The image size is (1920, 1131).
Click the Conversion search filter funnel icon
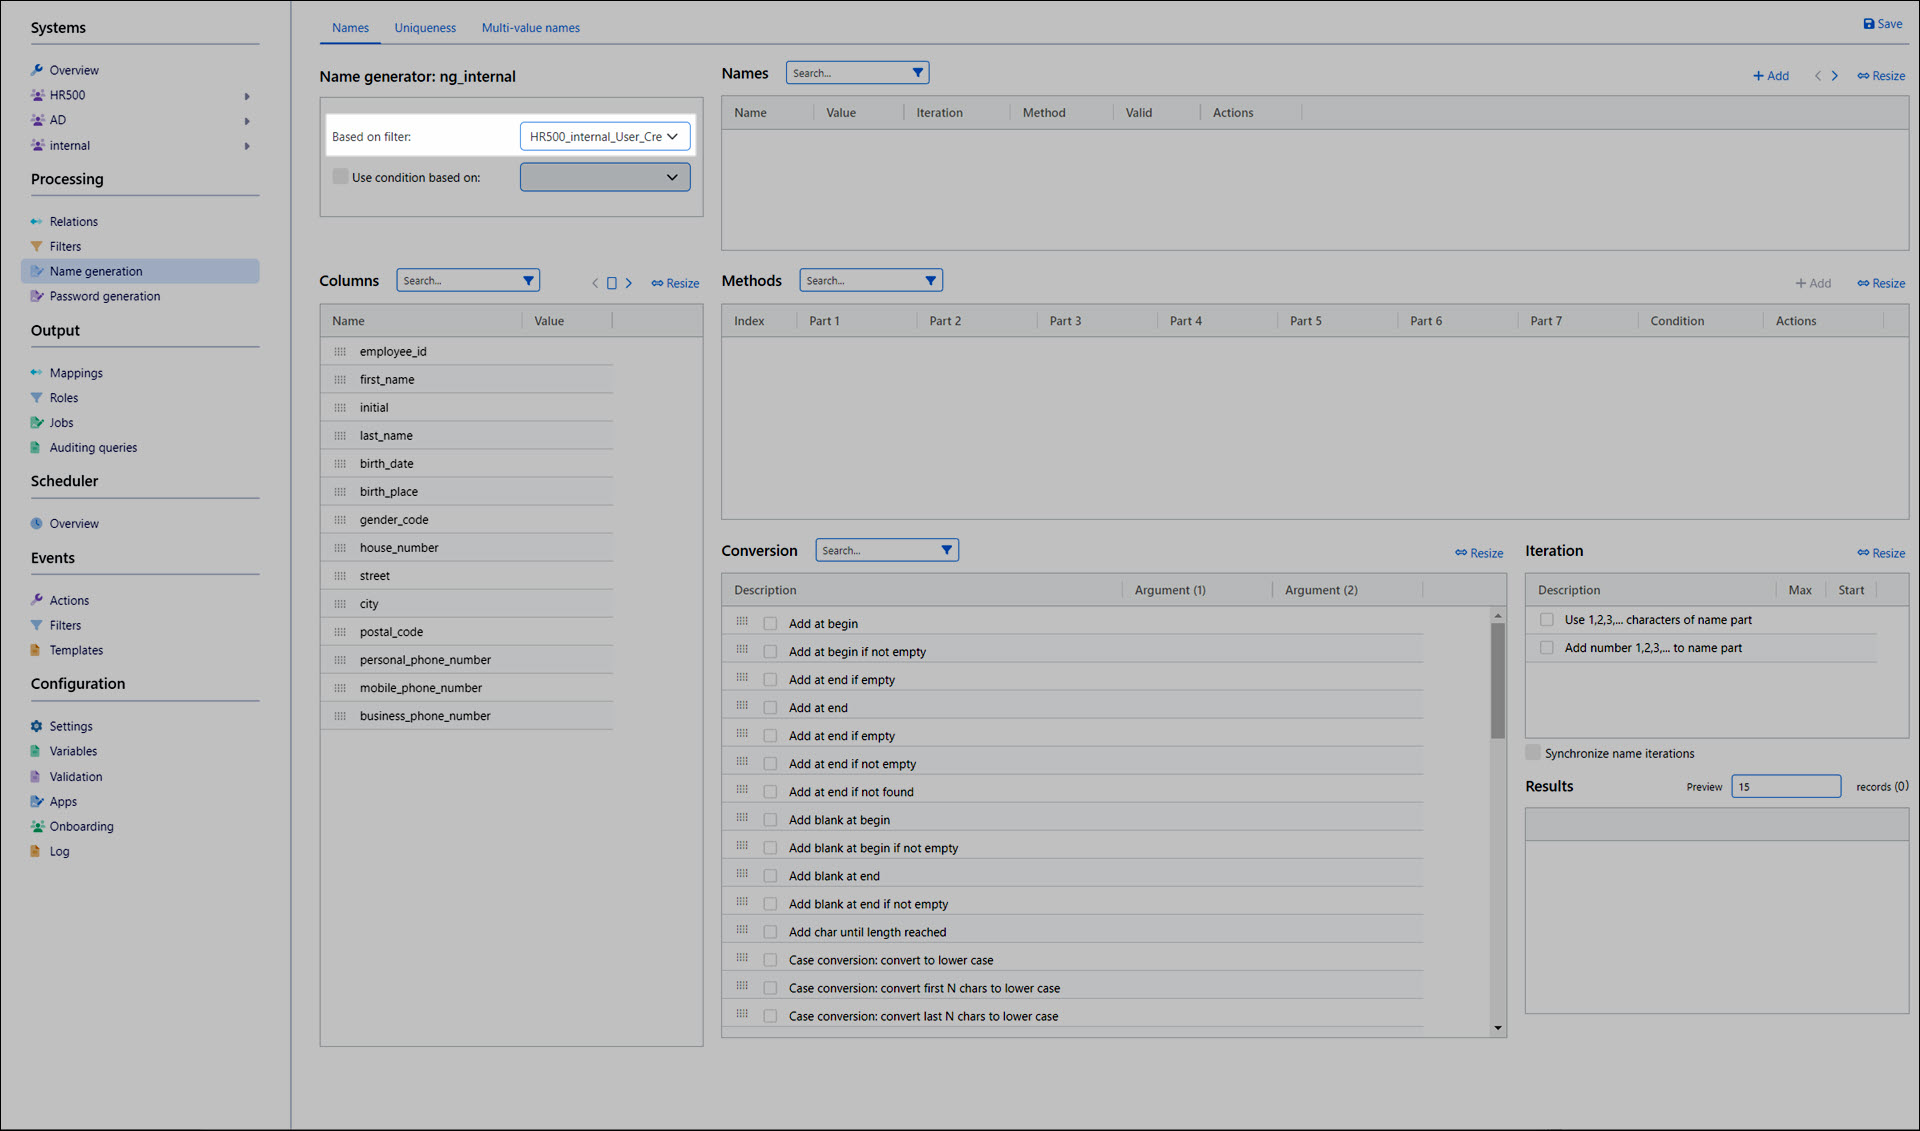tap(946, 550)
